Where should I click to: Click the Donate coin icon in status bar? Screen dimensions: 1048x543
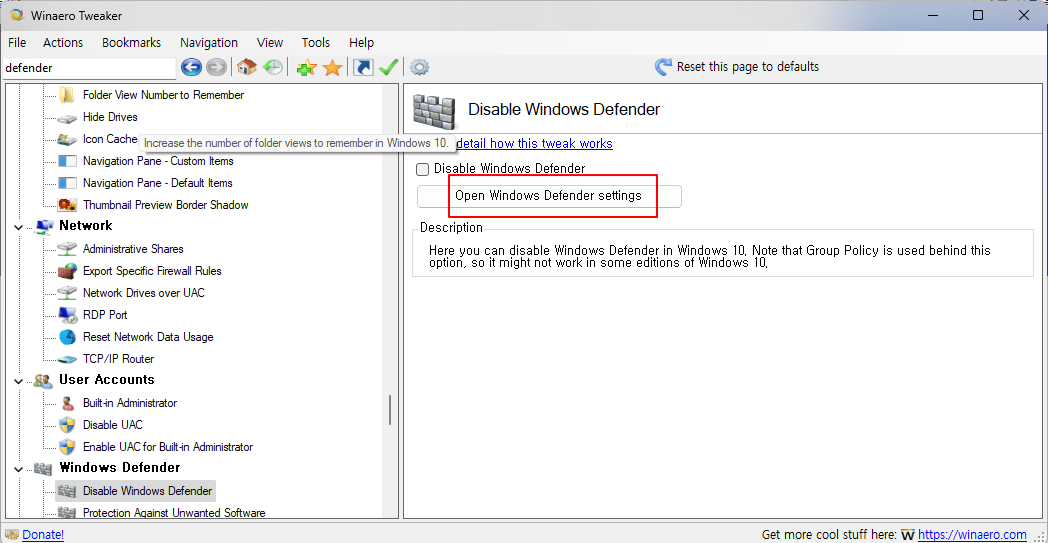pos(12,535)
